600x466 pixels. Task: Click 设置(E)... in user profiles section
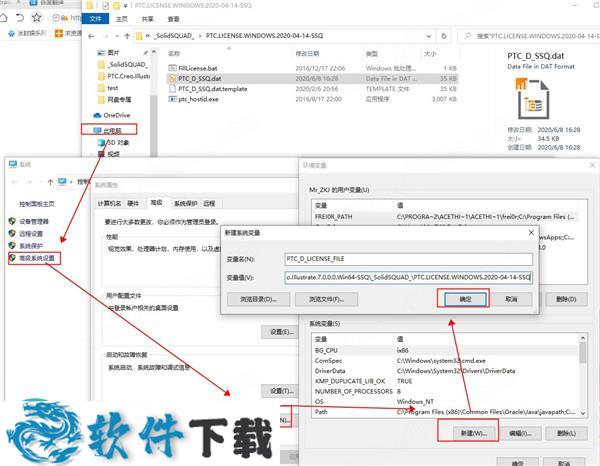click(282, 332)
